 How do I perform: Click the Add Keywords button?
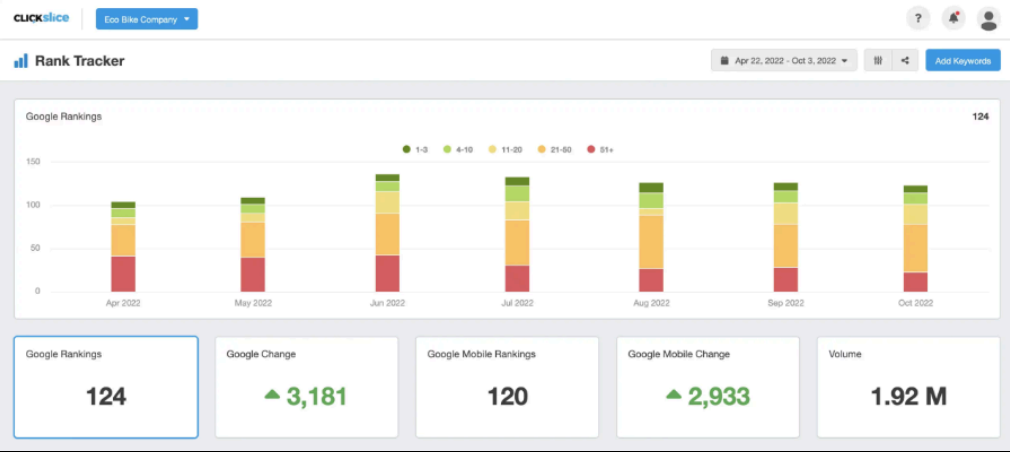[x=962, y=61]
